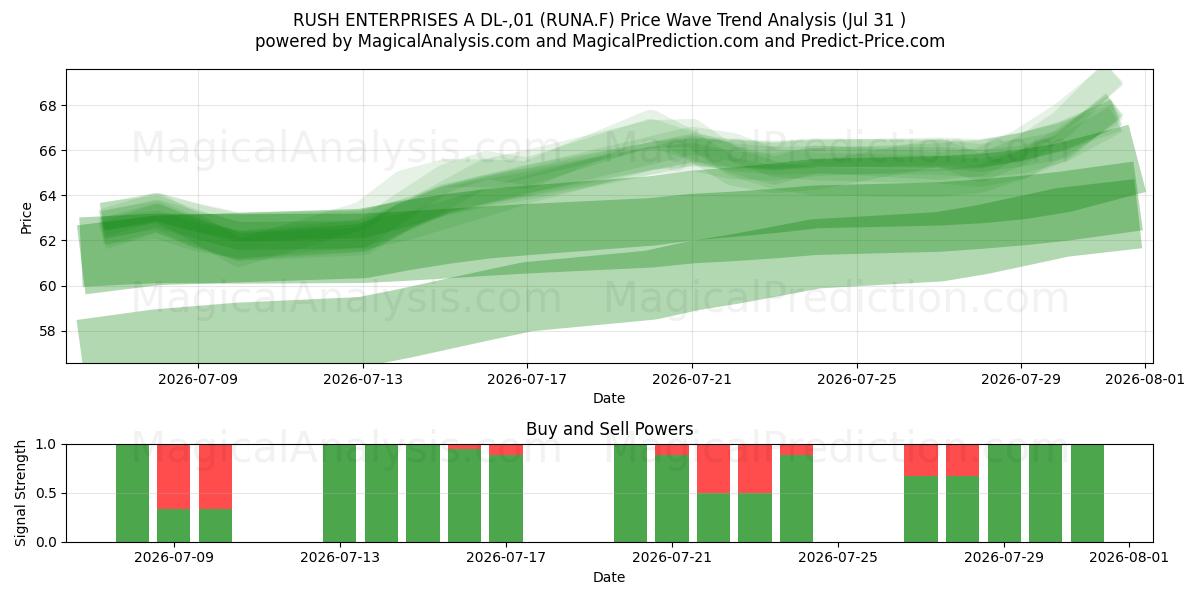Screen dimensions: 1200x600
Task: Select the full green bar for July 13
Action: [x=340, y=493]
